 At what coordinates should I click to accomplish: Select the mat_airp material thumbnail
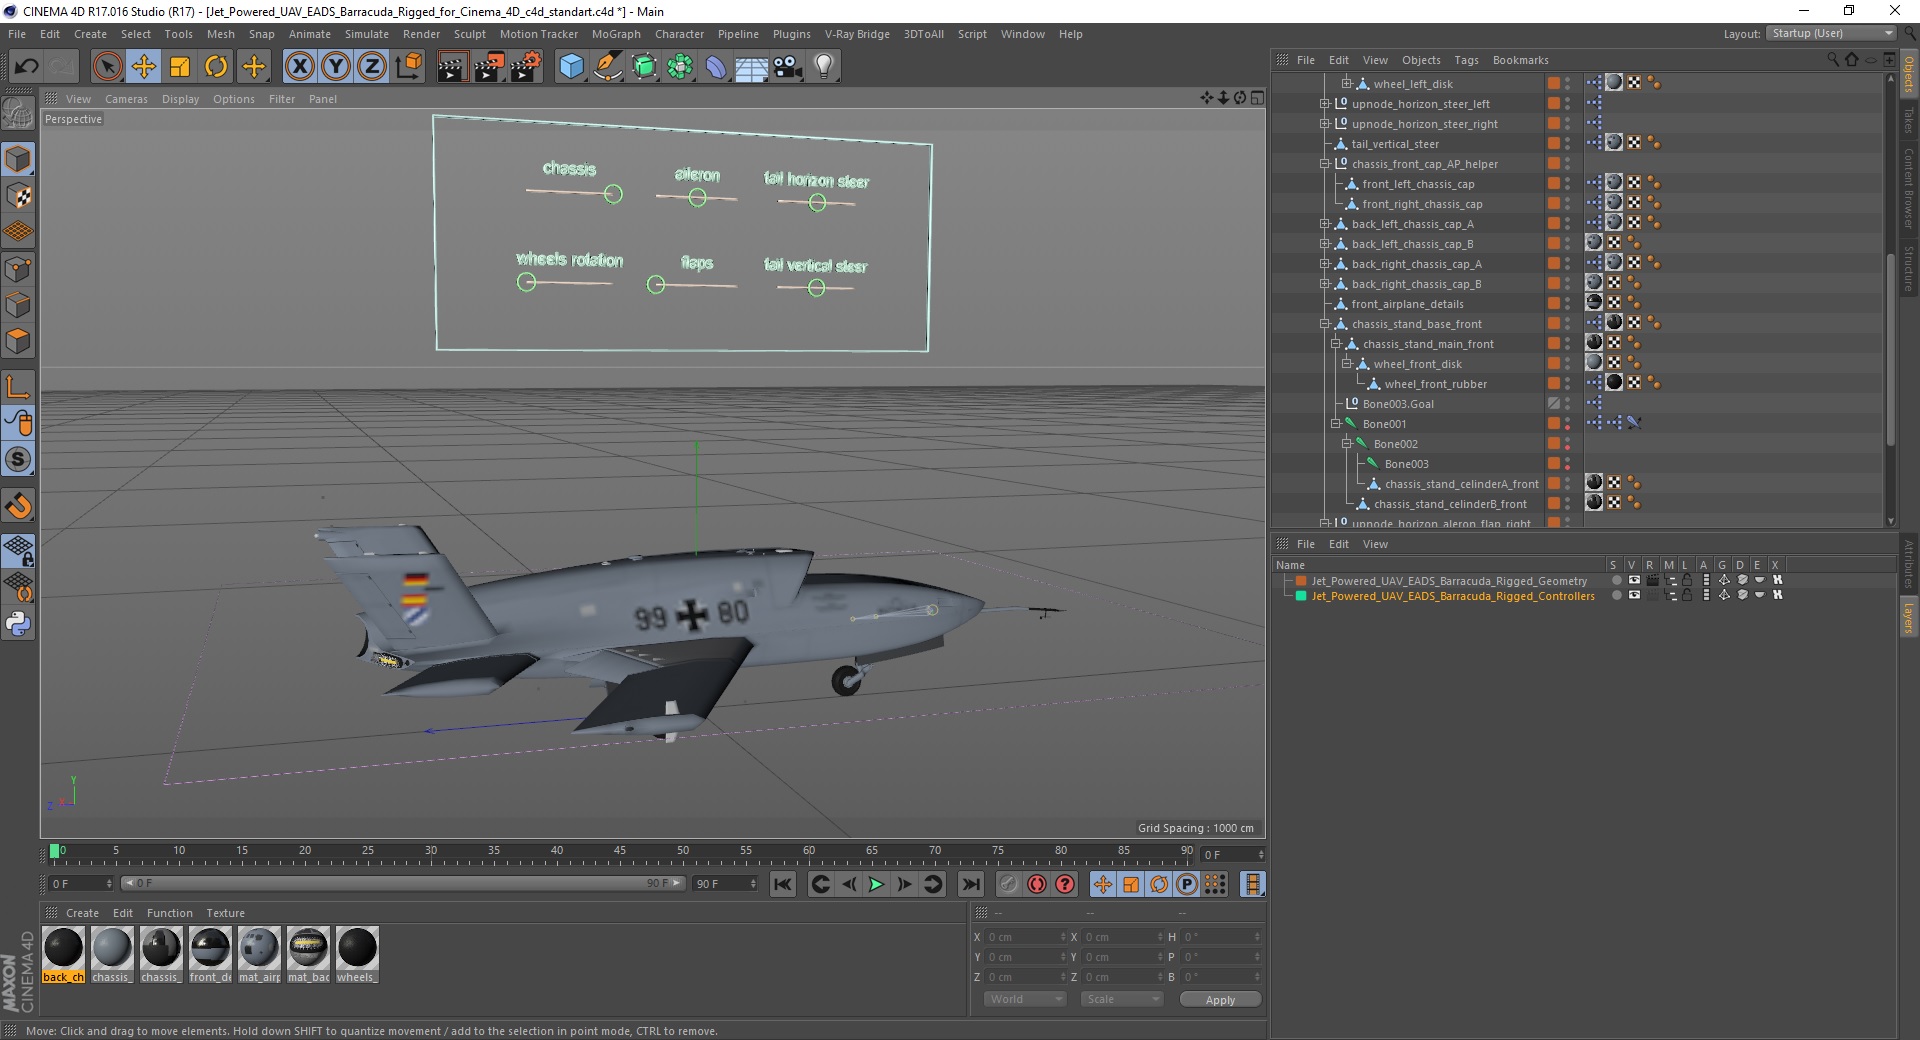(259, 948)
